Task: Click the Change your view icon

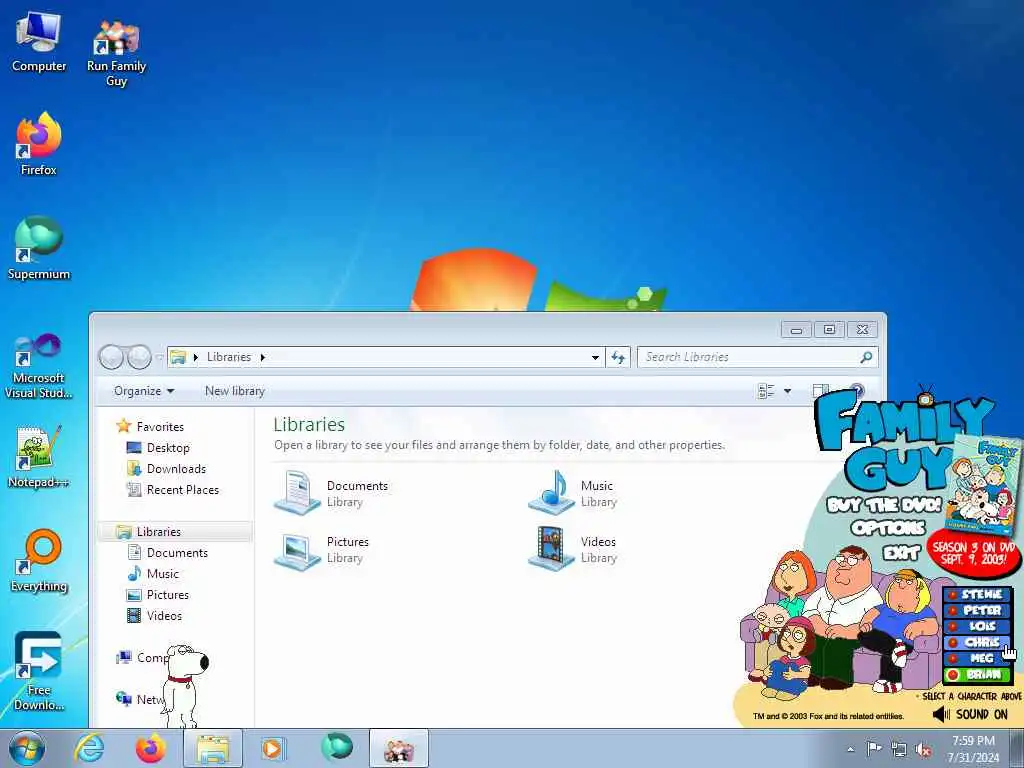Action: [766, 391]
